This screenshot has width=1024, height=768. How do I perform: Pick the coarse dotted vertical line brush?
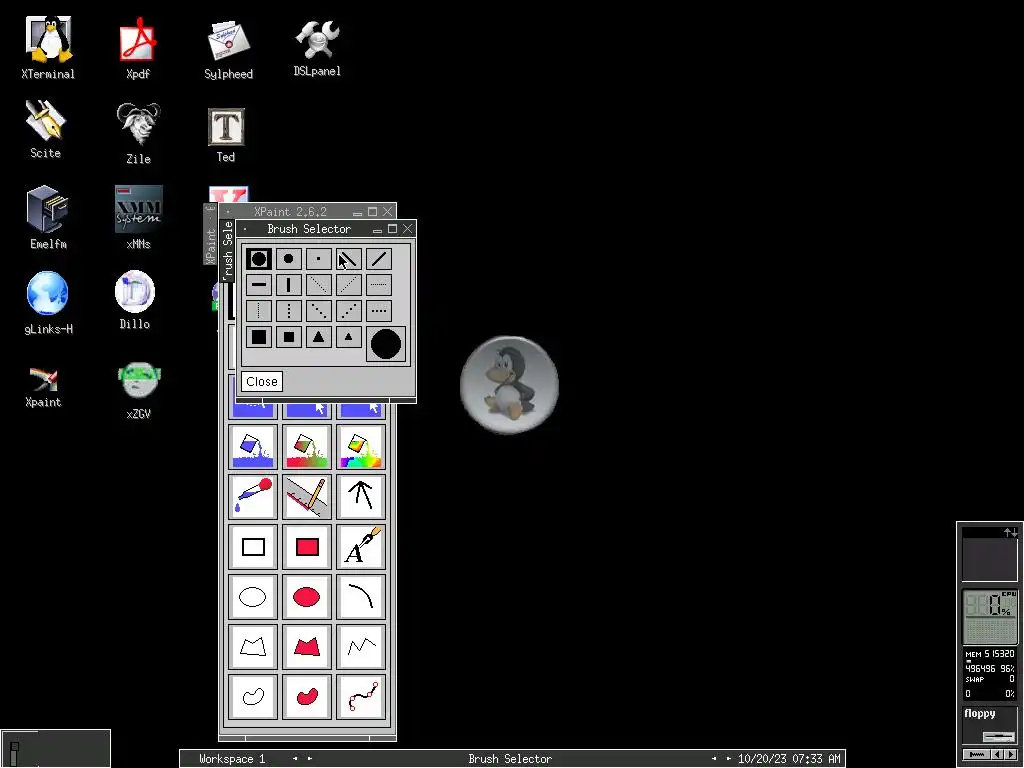[x=289, y=311]
